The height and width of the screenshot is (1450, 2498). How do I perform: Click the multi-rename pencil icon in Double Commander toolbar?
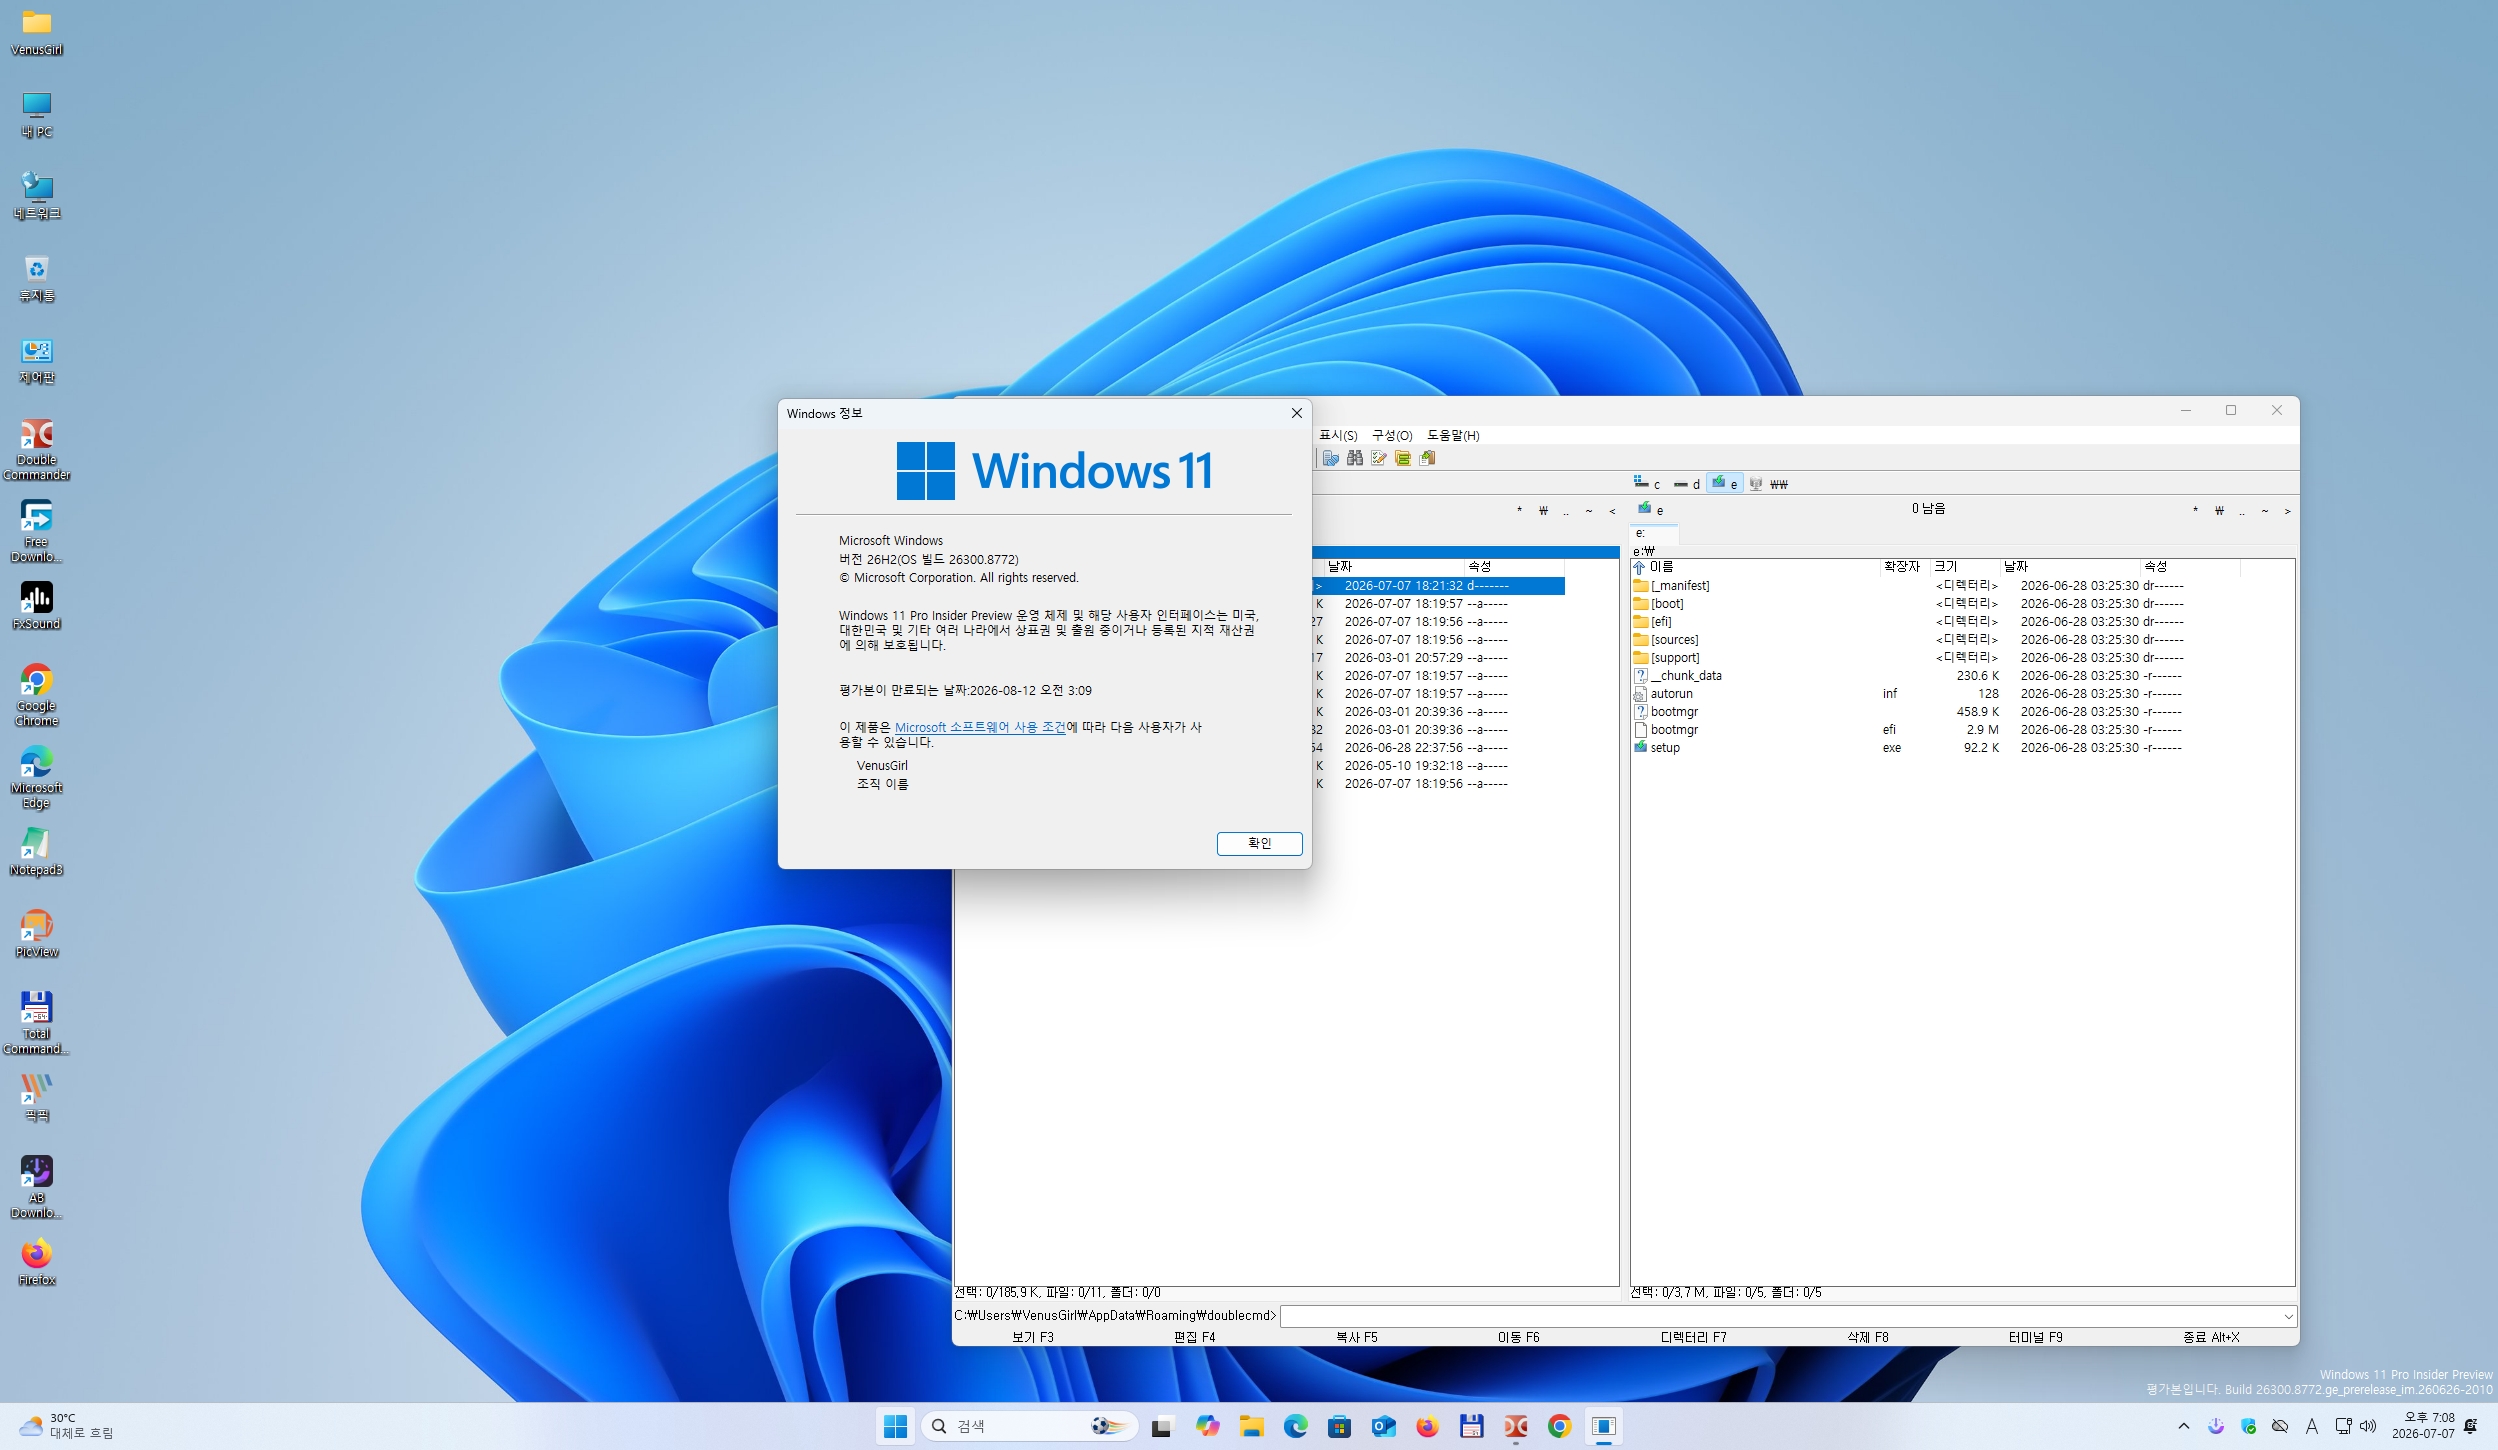tap(1379, 458)
